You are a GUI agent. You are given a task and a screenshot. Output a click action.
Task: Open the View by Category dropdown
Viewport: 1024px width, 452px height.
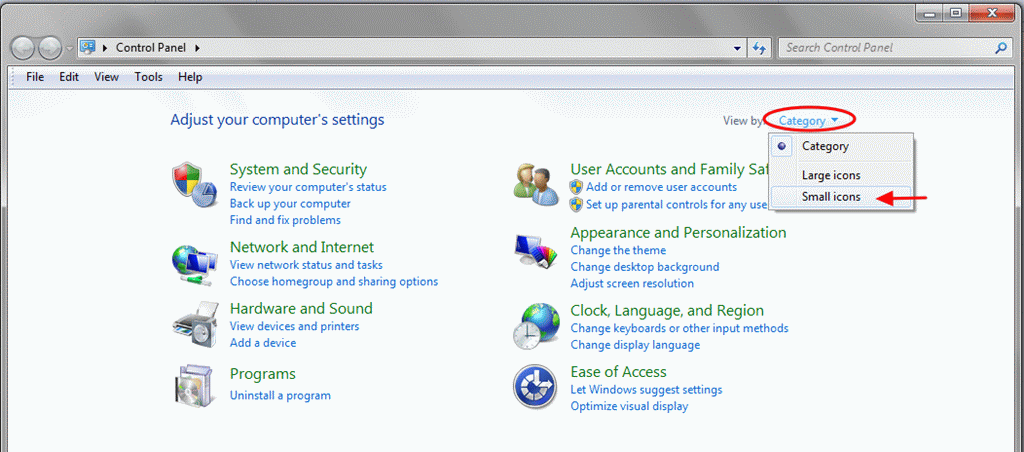pos(808,120)
